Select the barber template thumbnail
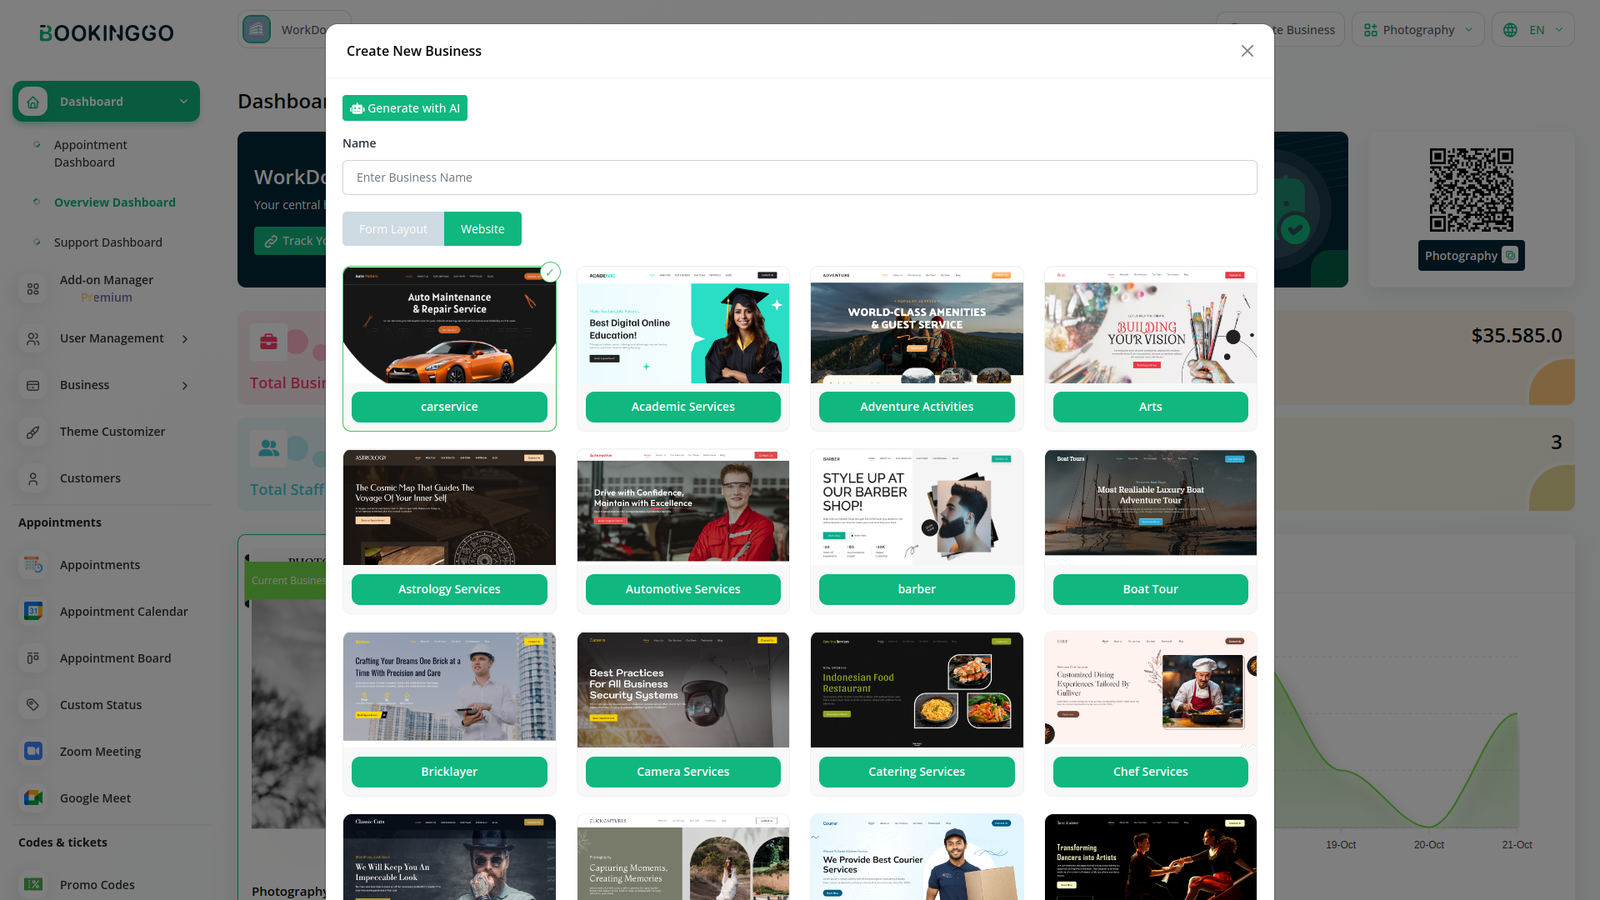This screenshot has width=1600, height=900. click(x=916, y=506)
